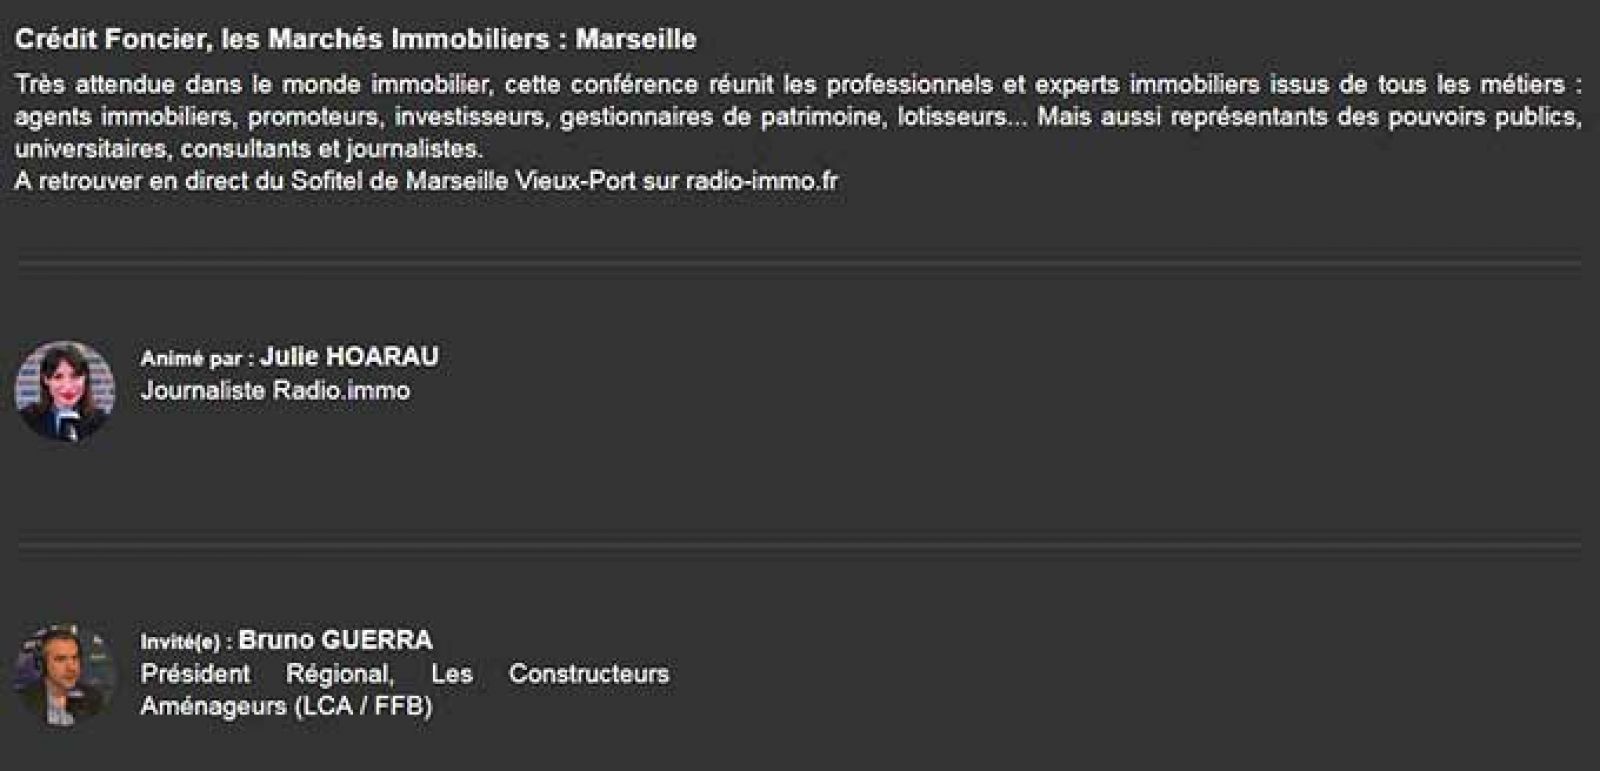Click the 'Président Régional' job title

pyautogui.click(x=266, y=673)
